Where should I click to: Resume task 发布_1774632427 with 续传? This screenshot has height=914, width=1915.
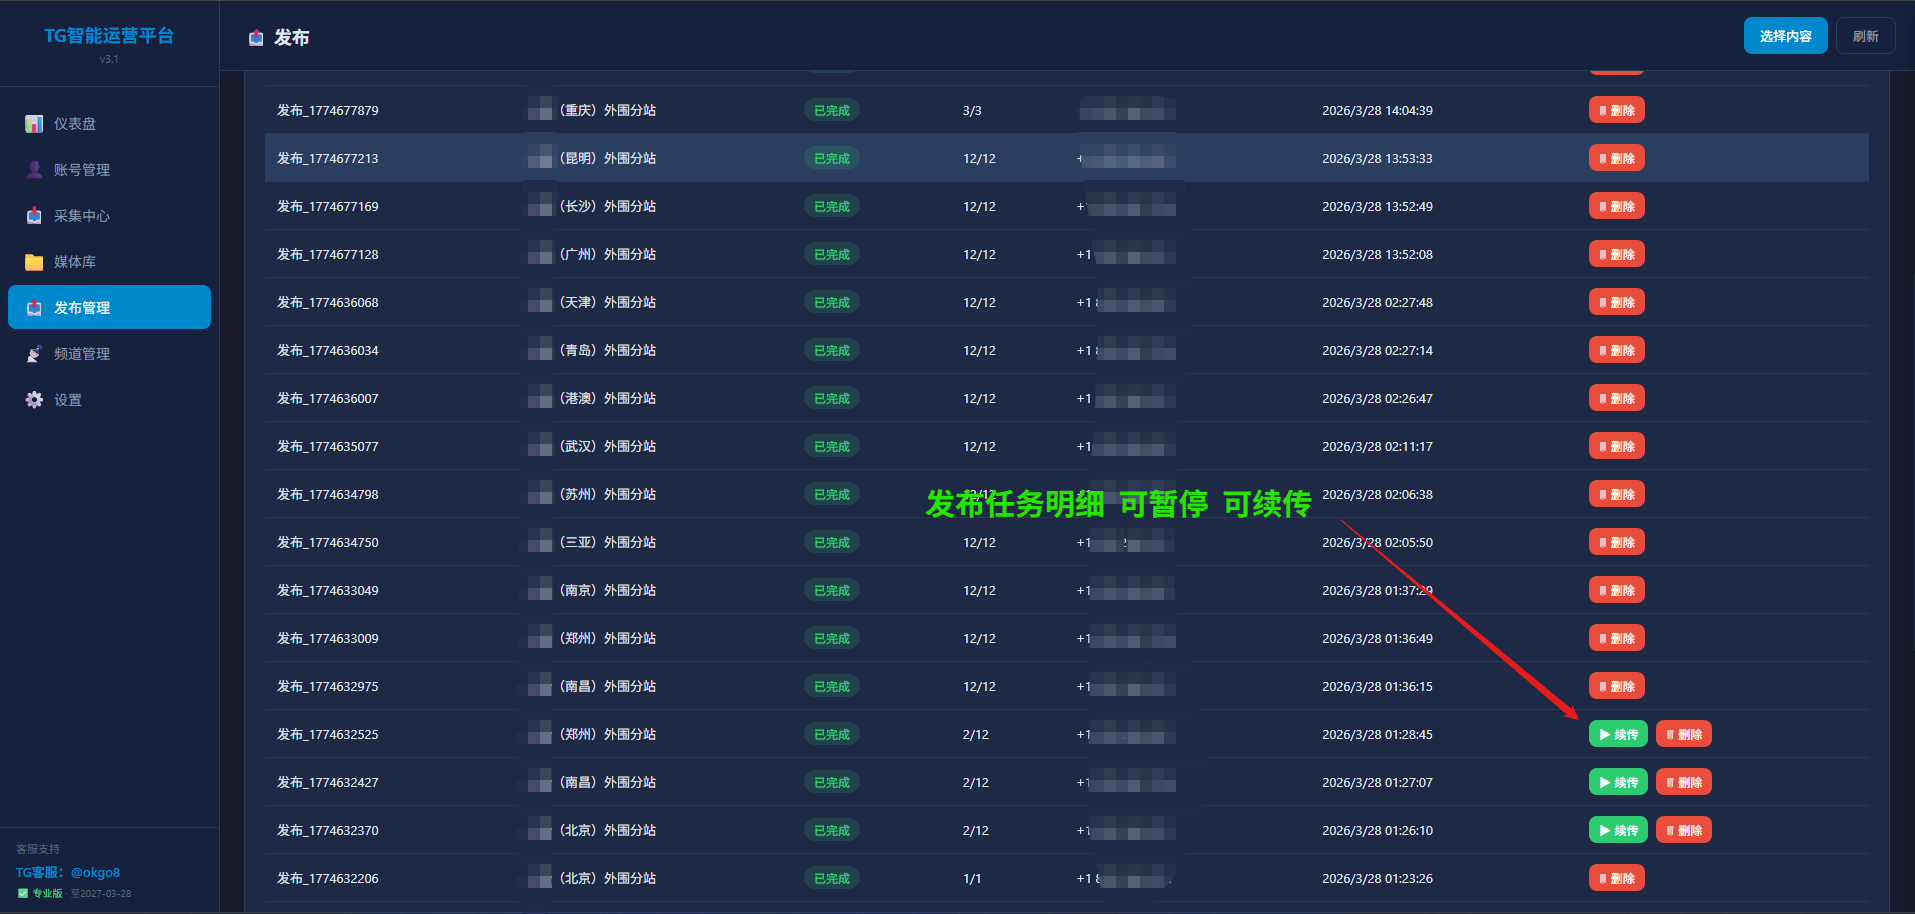1618,782
